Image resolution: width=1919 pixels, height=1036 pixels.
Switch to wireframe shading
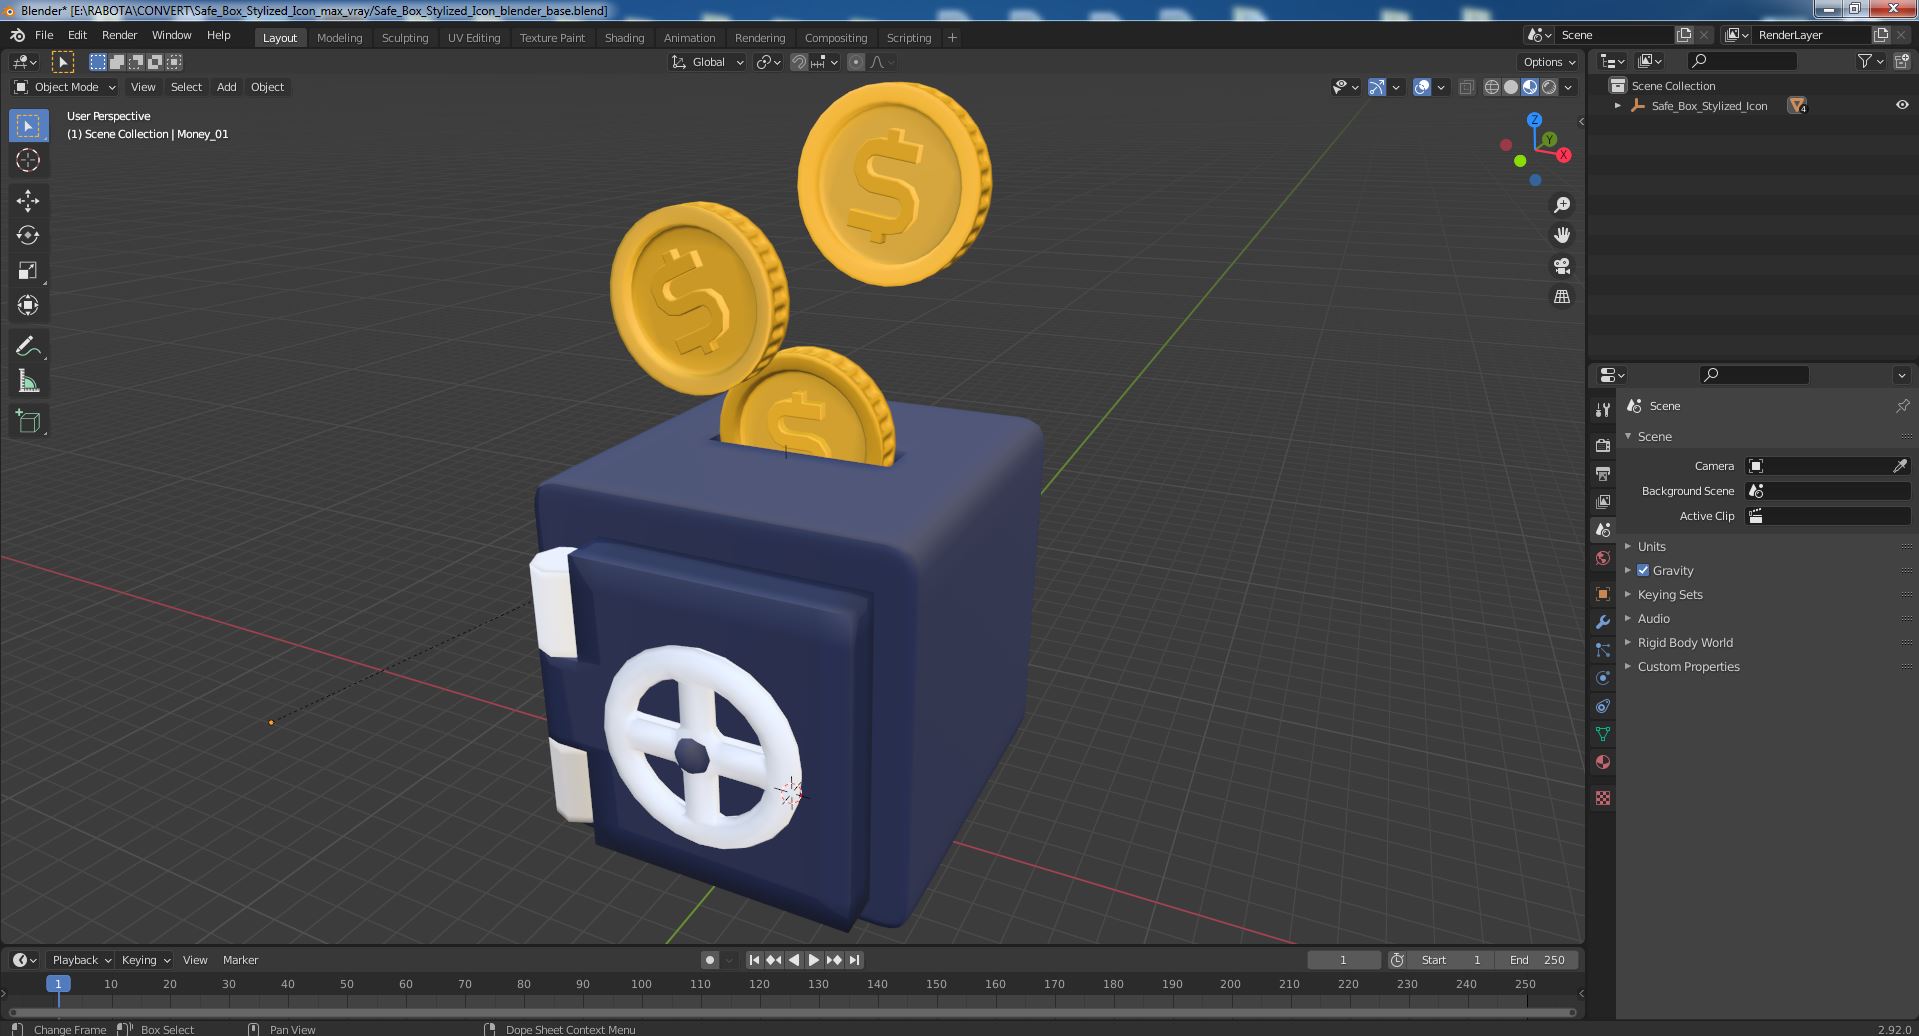click(x=1492, y=87)
